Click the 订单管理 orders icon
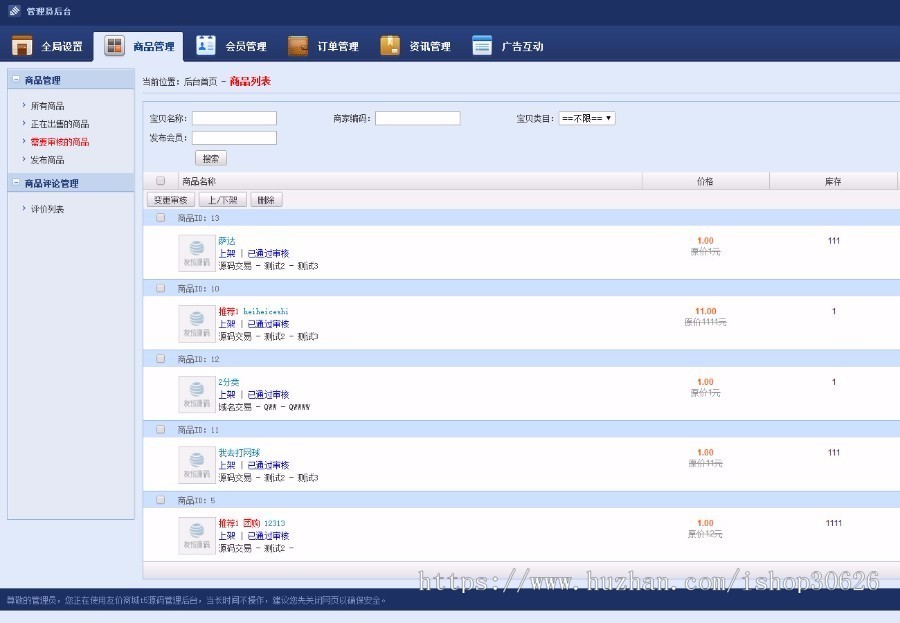This screenshot has height=623, width=900. [x=297, y=44]
